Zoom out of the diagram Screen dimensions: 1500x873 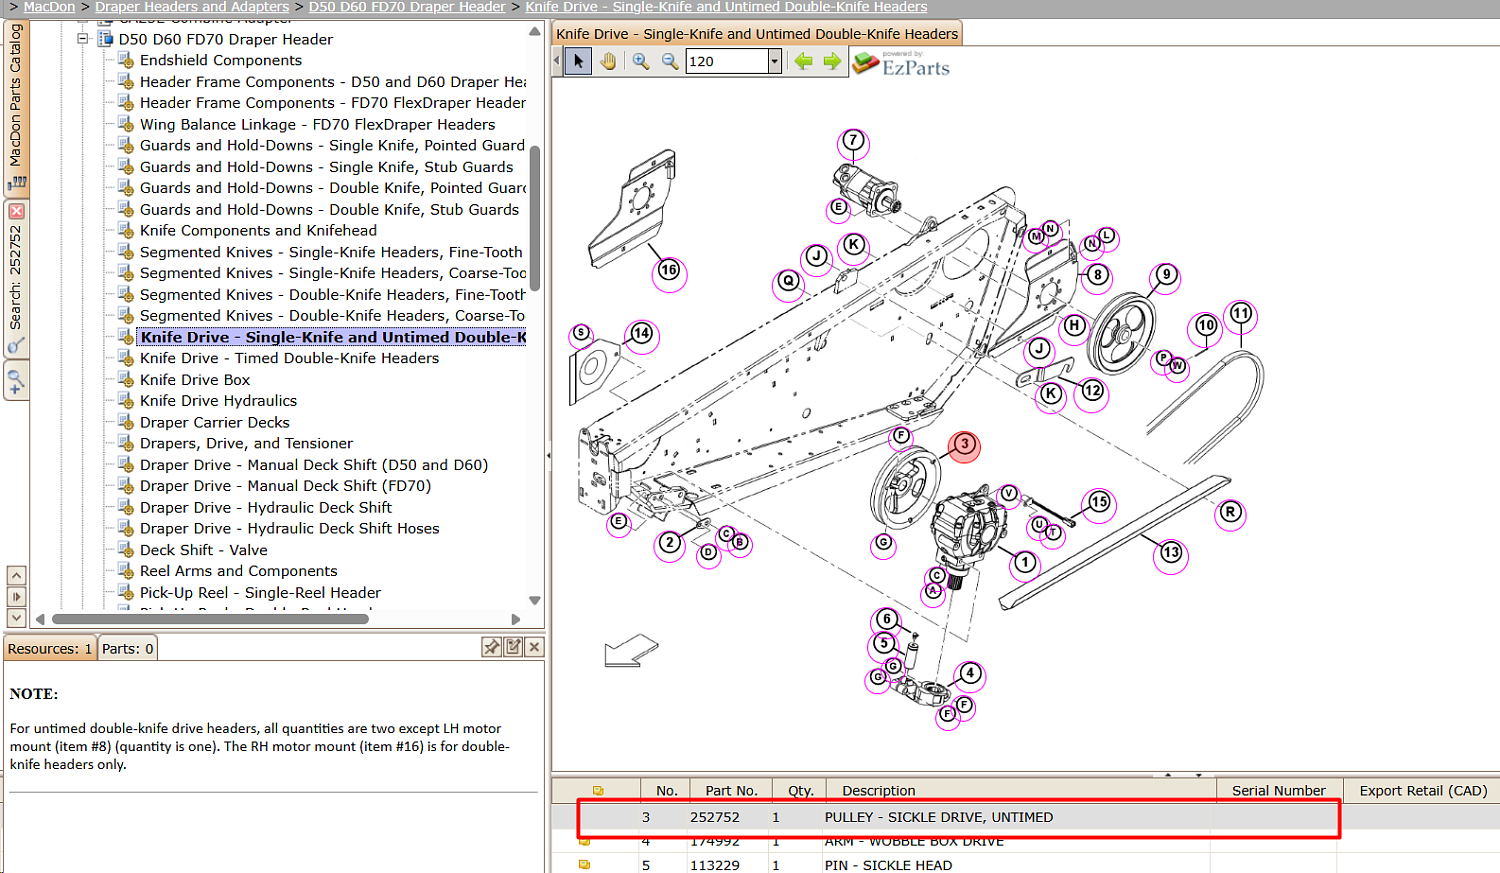(x=670, y=61)
